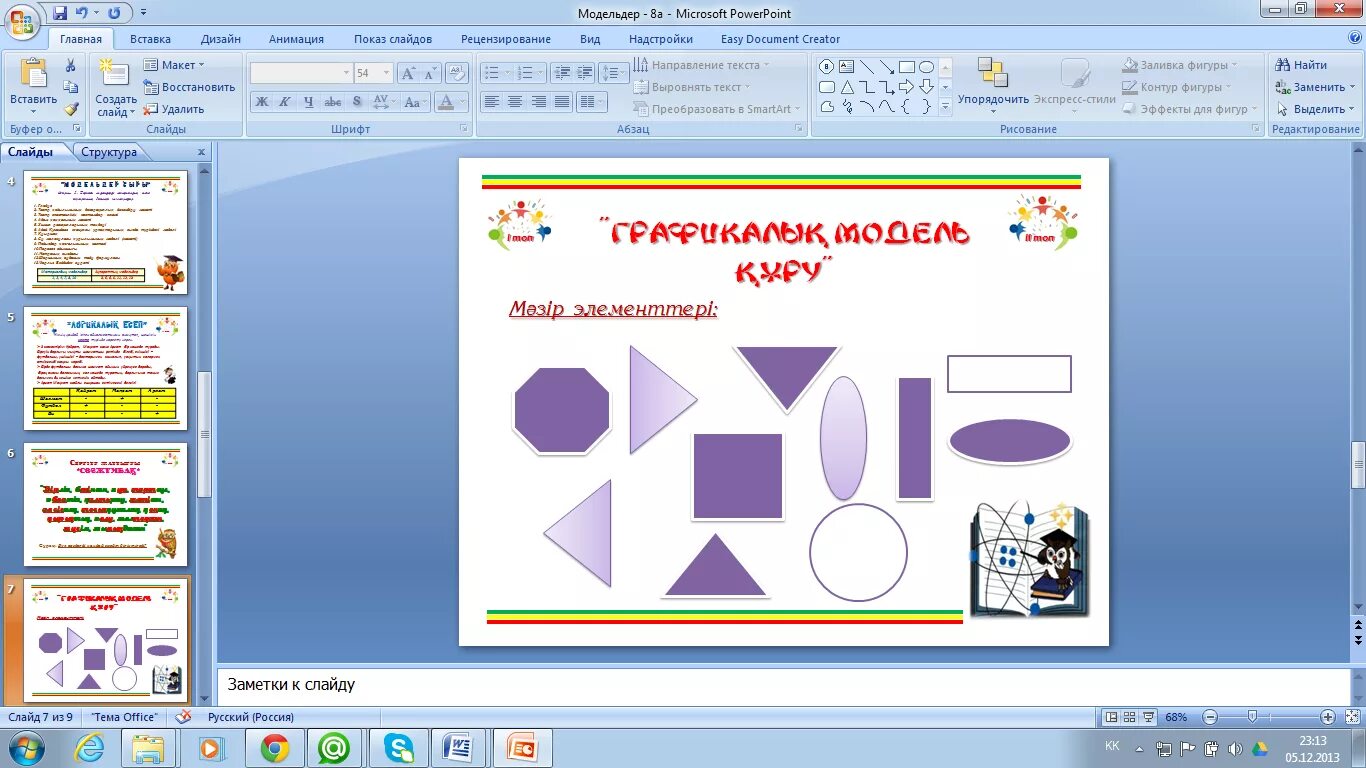The image size is (1366, 768).
Task: Click Save icon in quick access toolbar
Action: click(60, 13)
